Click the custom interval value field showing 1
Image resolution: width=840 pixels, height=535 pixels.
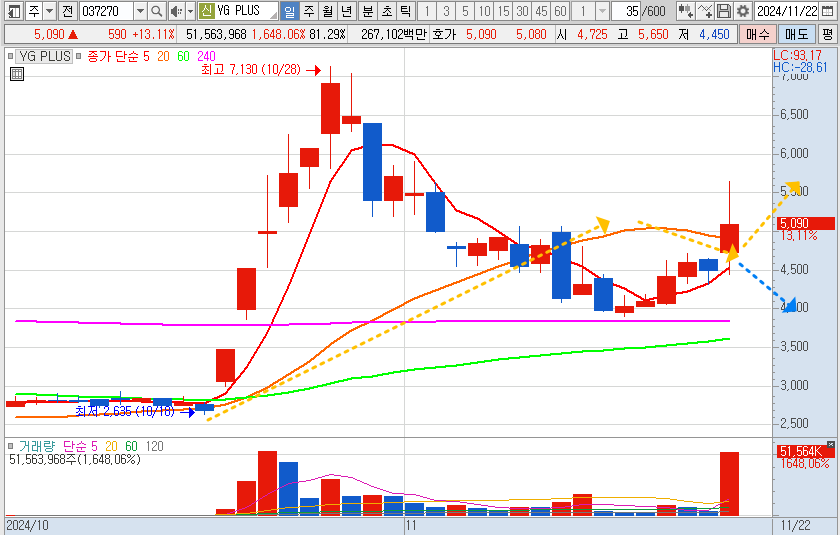point(583,11)
